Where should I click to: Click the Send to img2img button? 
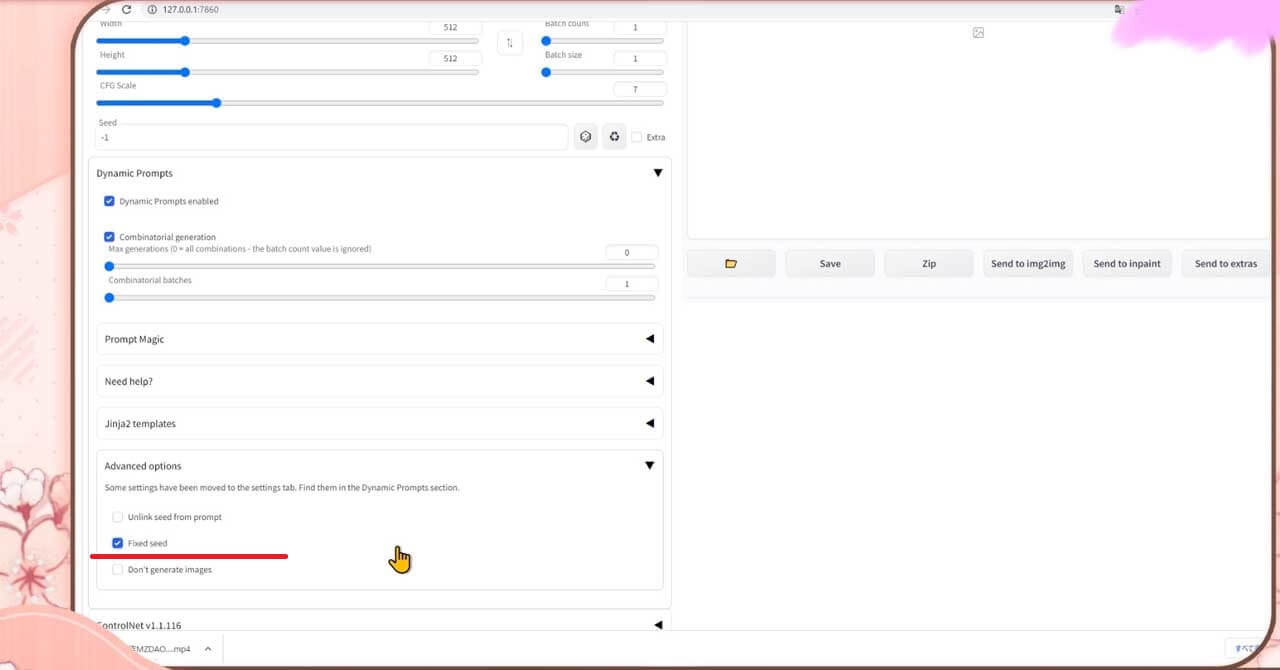tap(1027, 264)
